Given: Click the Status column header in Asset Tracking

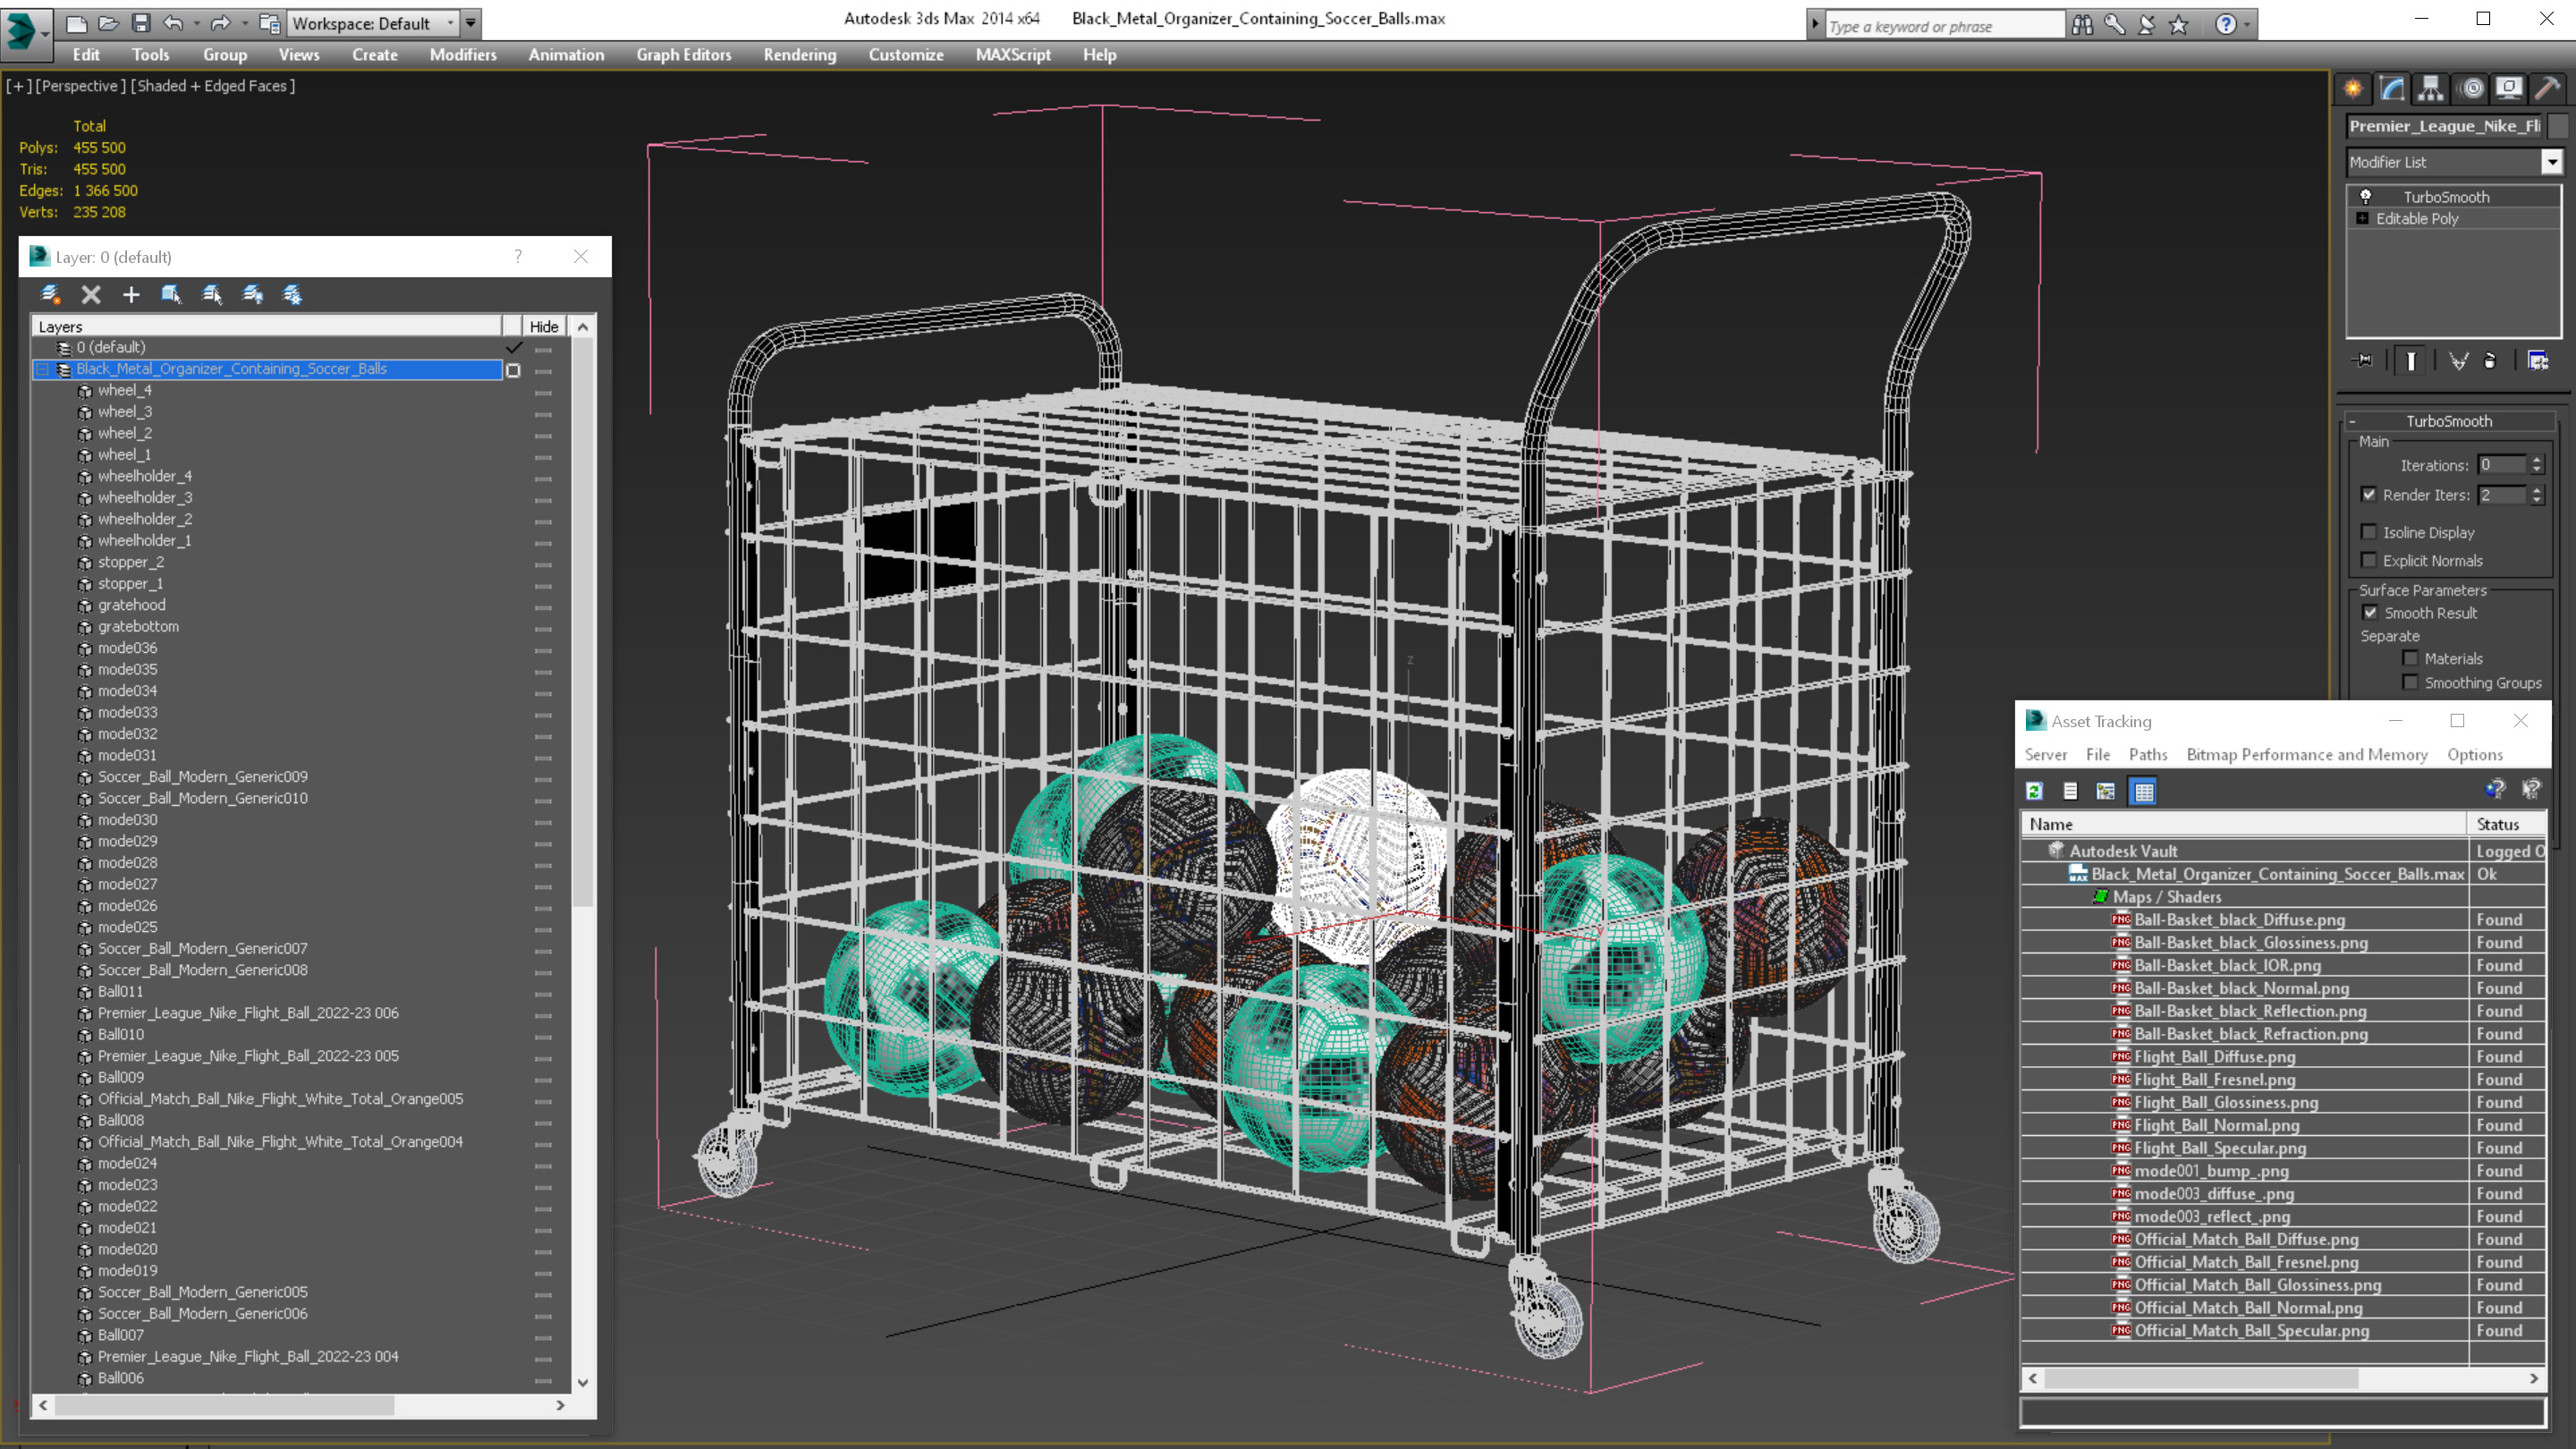Looking at the screenshot, I should (x=2506, y=824).
